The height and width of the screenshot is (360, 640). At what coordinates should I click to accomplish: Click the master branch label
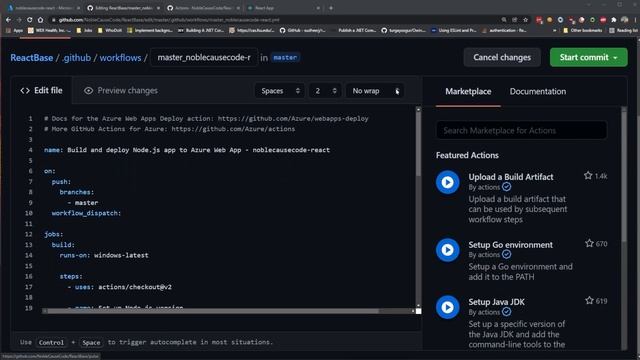pyautogui.click(x=285, y=58)
